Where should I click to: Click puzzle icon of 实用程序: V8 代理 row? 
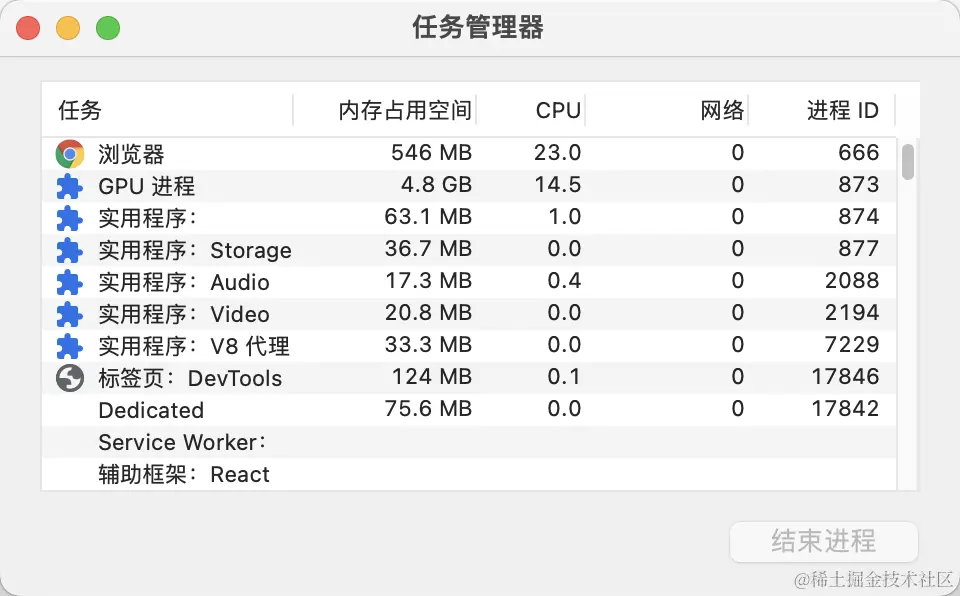click(69, 346)
